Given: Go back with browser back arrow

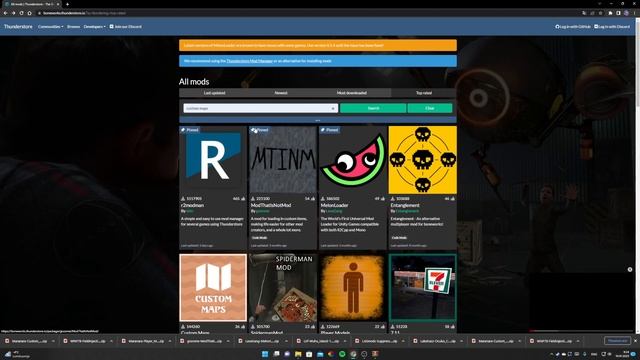Looking at the screenshot, I should (5, 13).
